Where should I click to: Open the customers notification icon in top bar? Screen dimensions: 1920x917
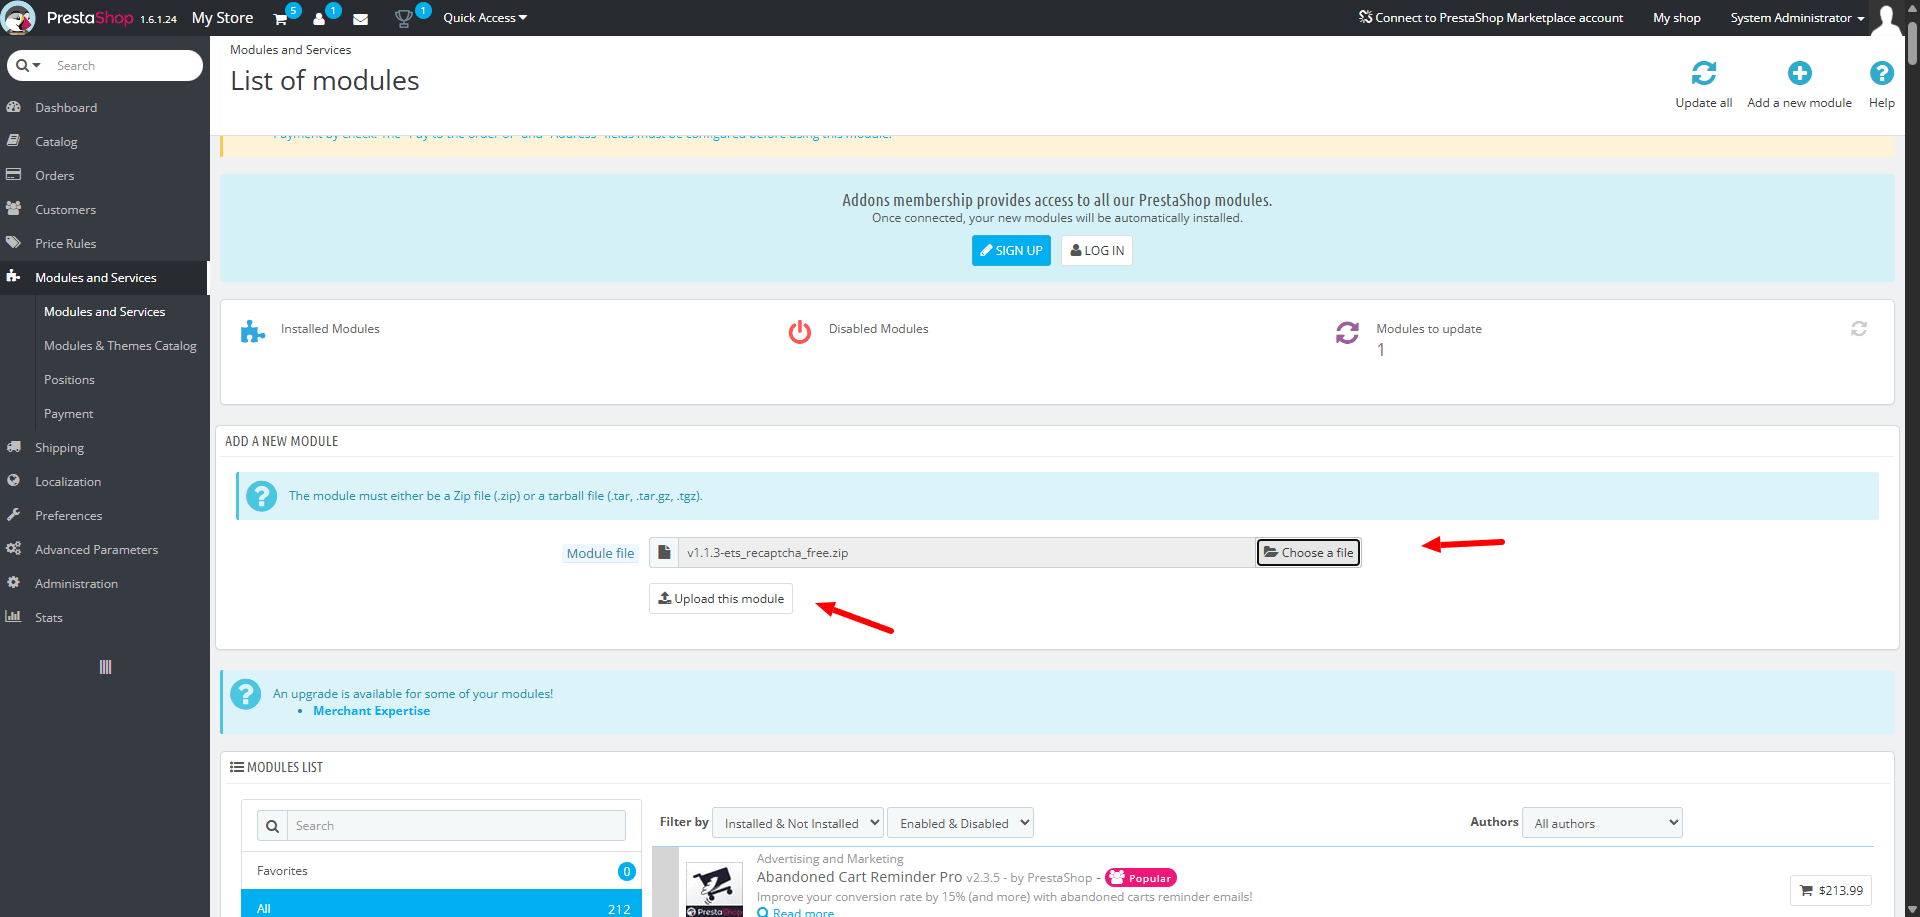[x=319, y=19]
